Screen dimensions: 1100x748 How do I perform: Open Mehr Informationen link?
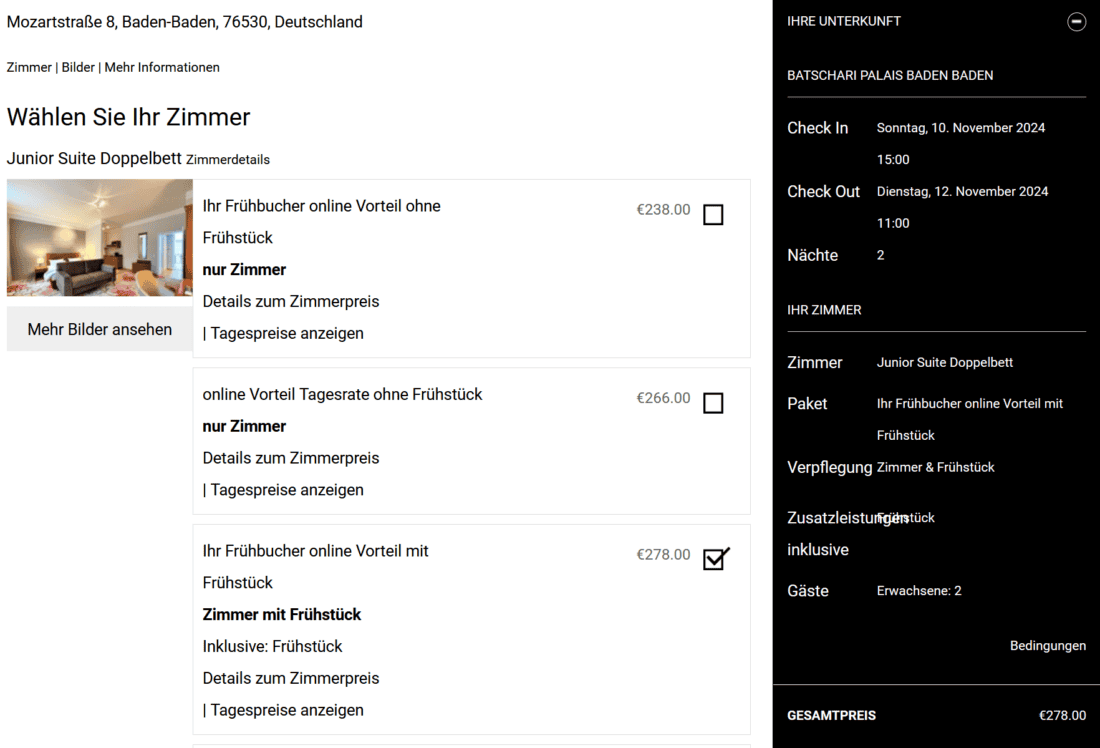point(162,67)
